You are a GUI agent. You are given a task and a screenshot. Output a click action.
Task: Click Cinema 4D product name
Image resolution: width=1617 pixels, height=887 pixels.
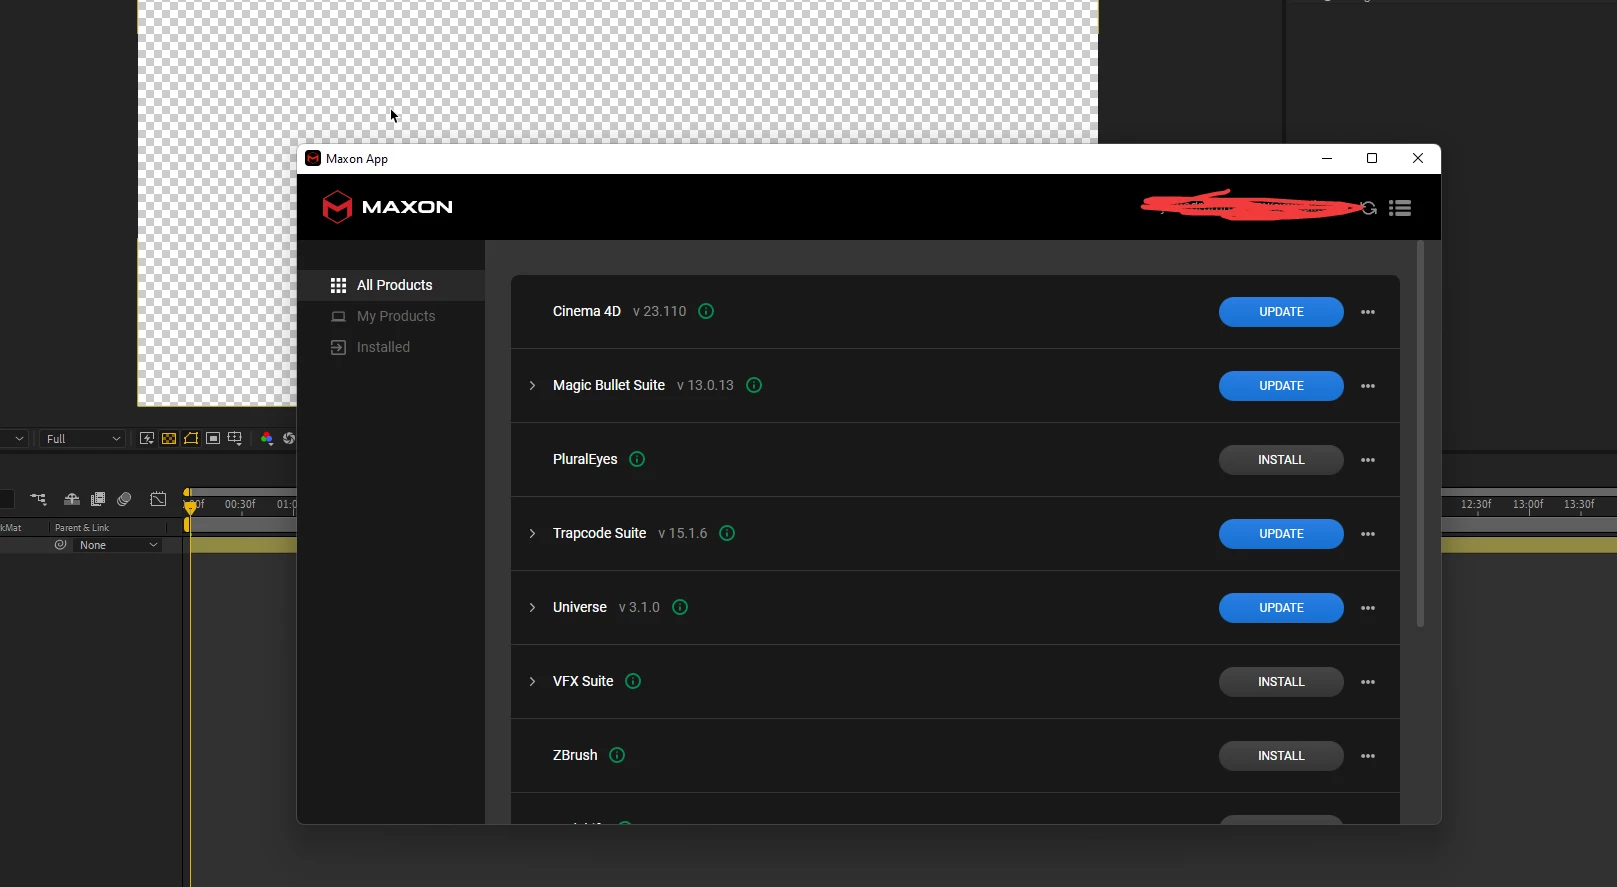click(x=587, y=311)
